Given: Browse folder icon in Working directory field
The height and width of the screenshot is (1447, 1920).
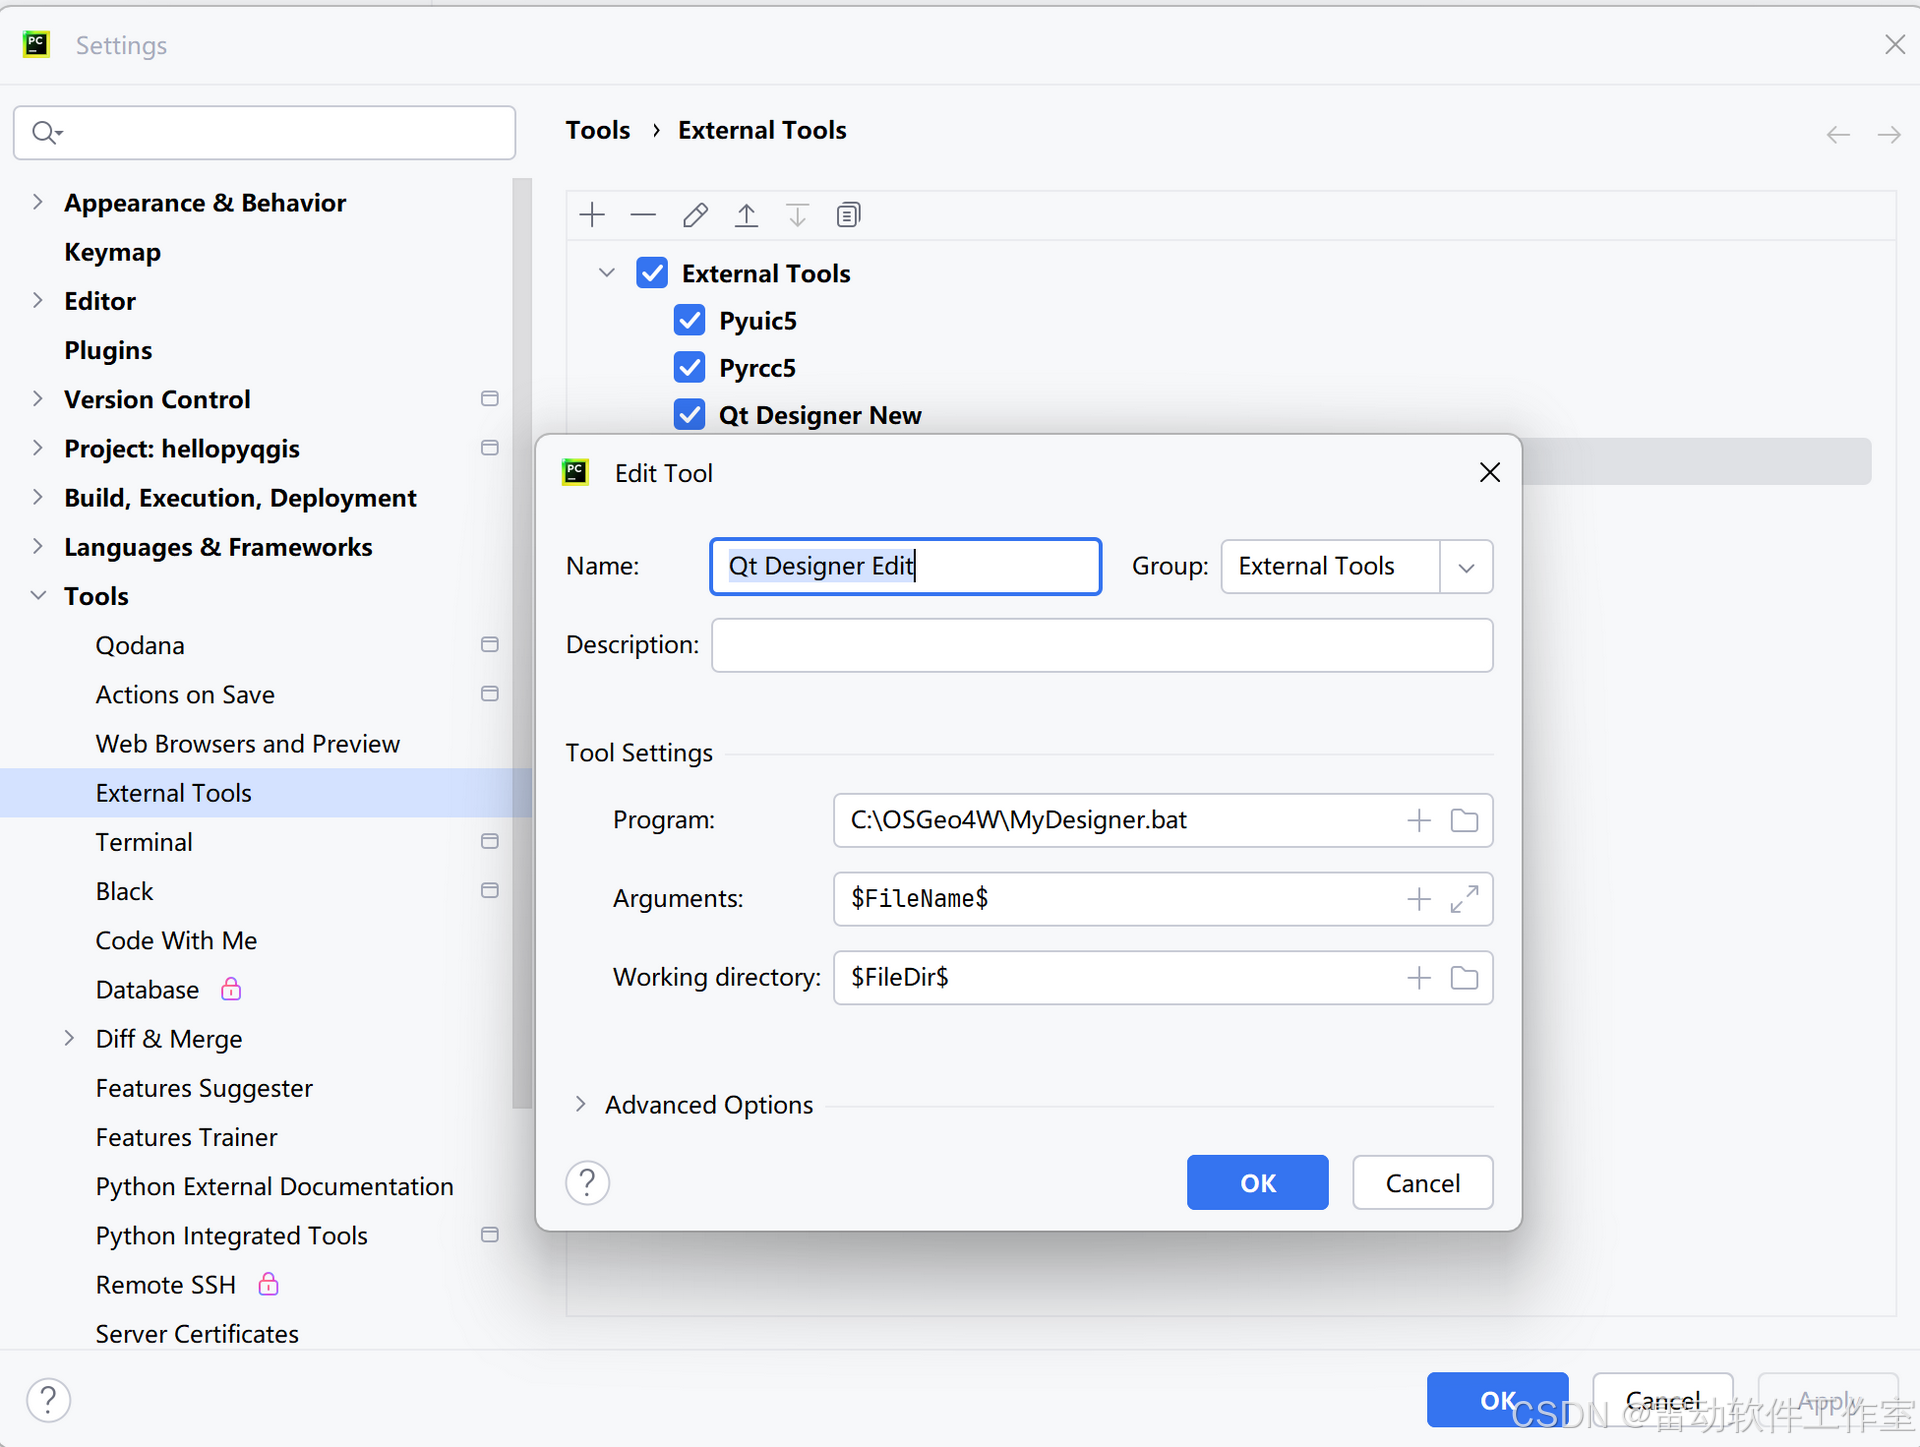Looking at the screenshot, I should tap(1464, 977).
